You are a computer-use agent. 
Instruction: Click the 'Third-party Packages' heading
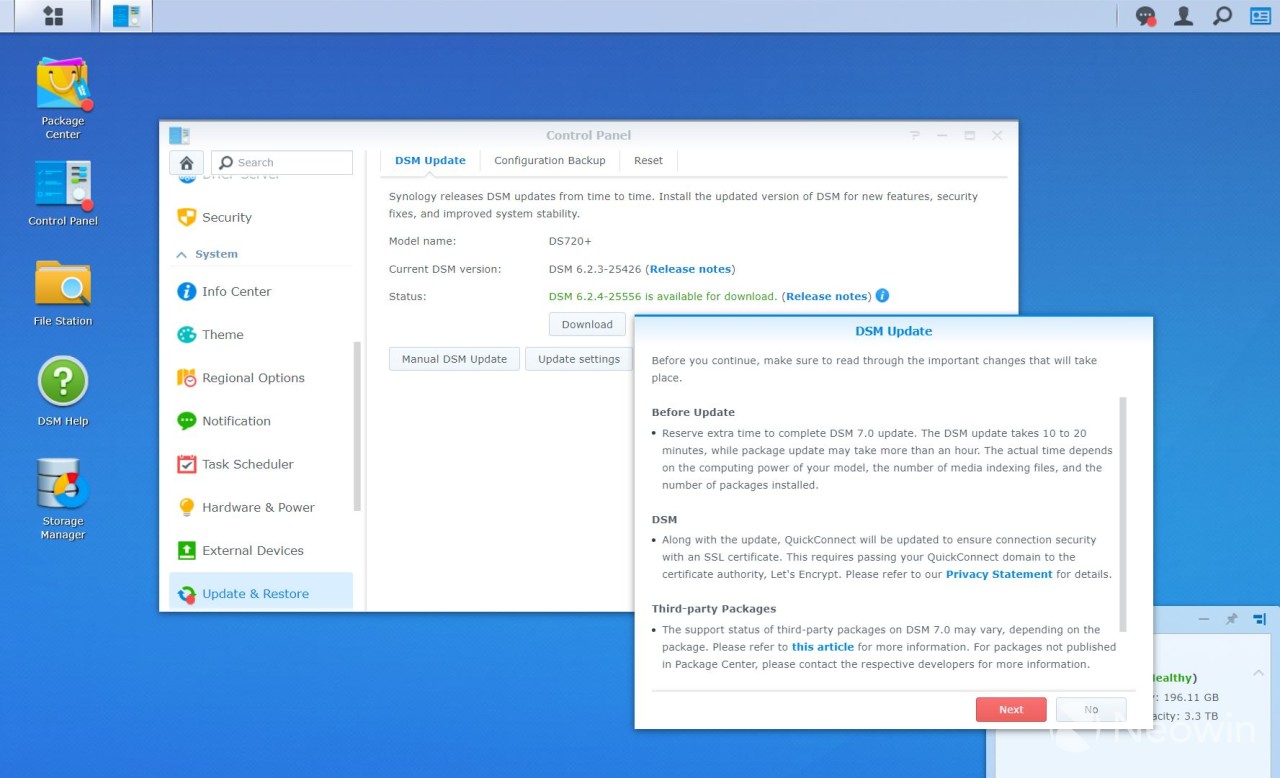pos(714,608)
